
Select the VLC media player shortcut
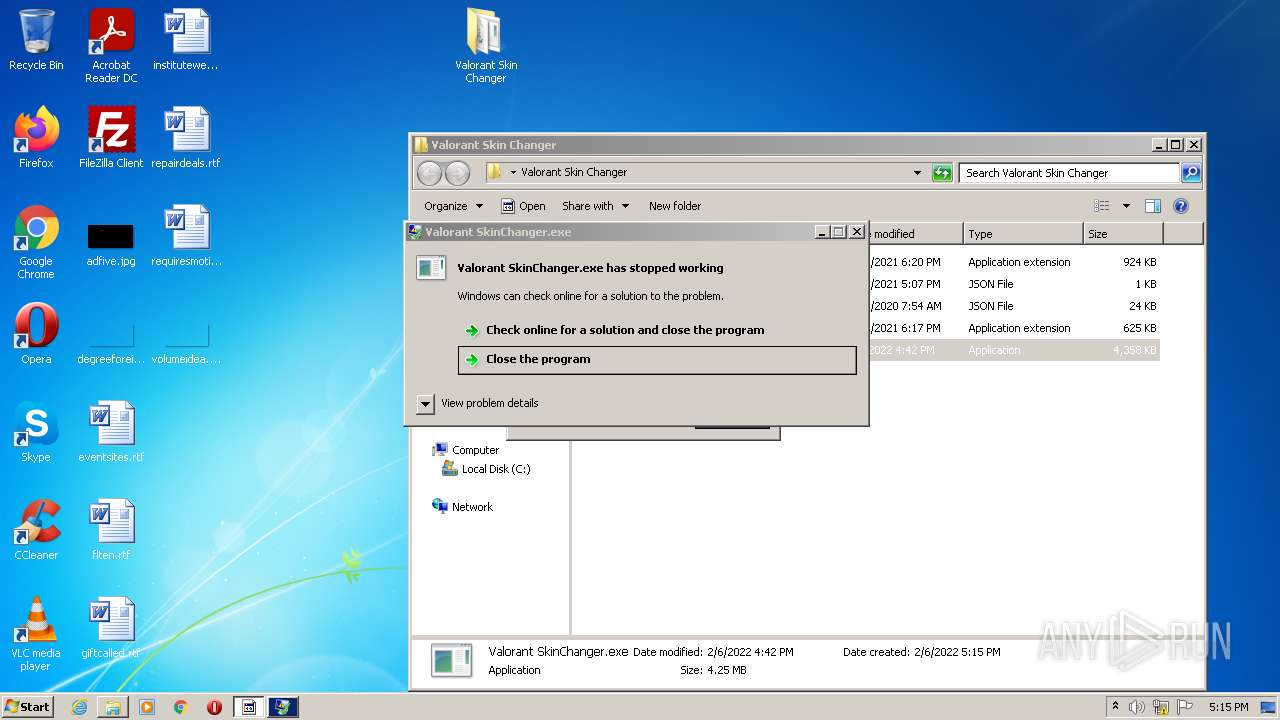(x=36, y=633)
